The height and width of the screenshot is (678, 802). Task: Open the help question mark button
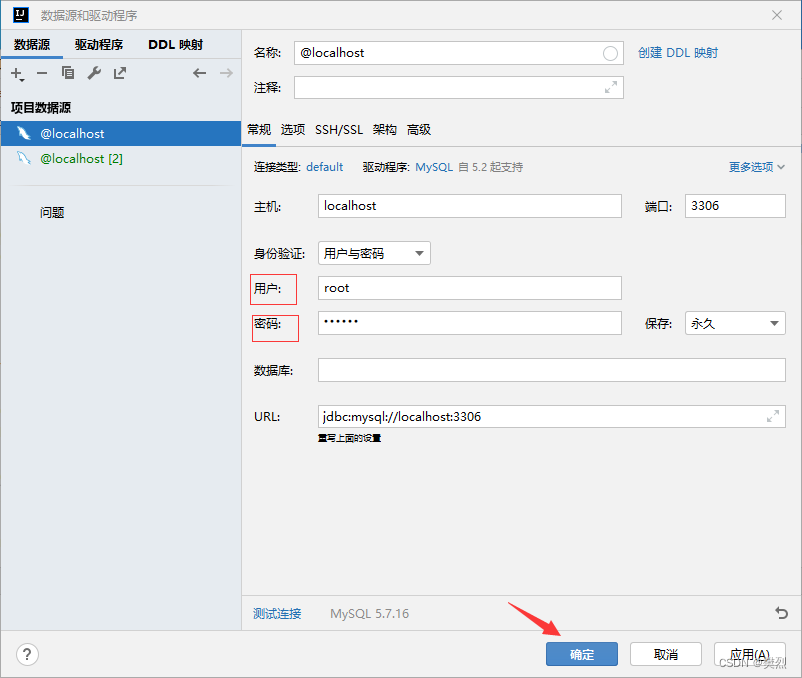click(x=27, y=654)
